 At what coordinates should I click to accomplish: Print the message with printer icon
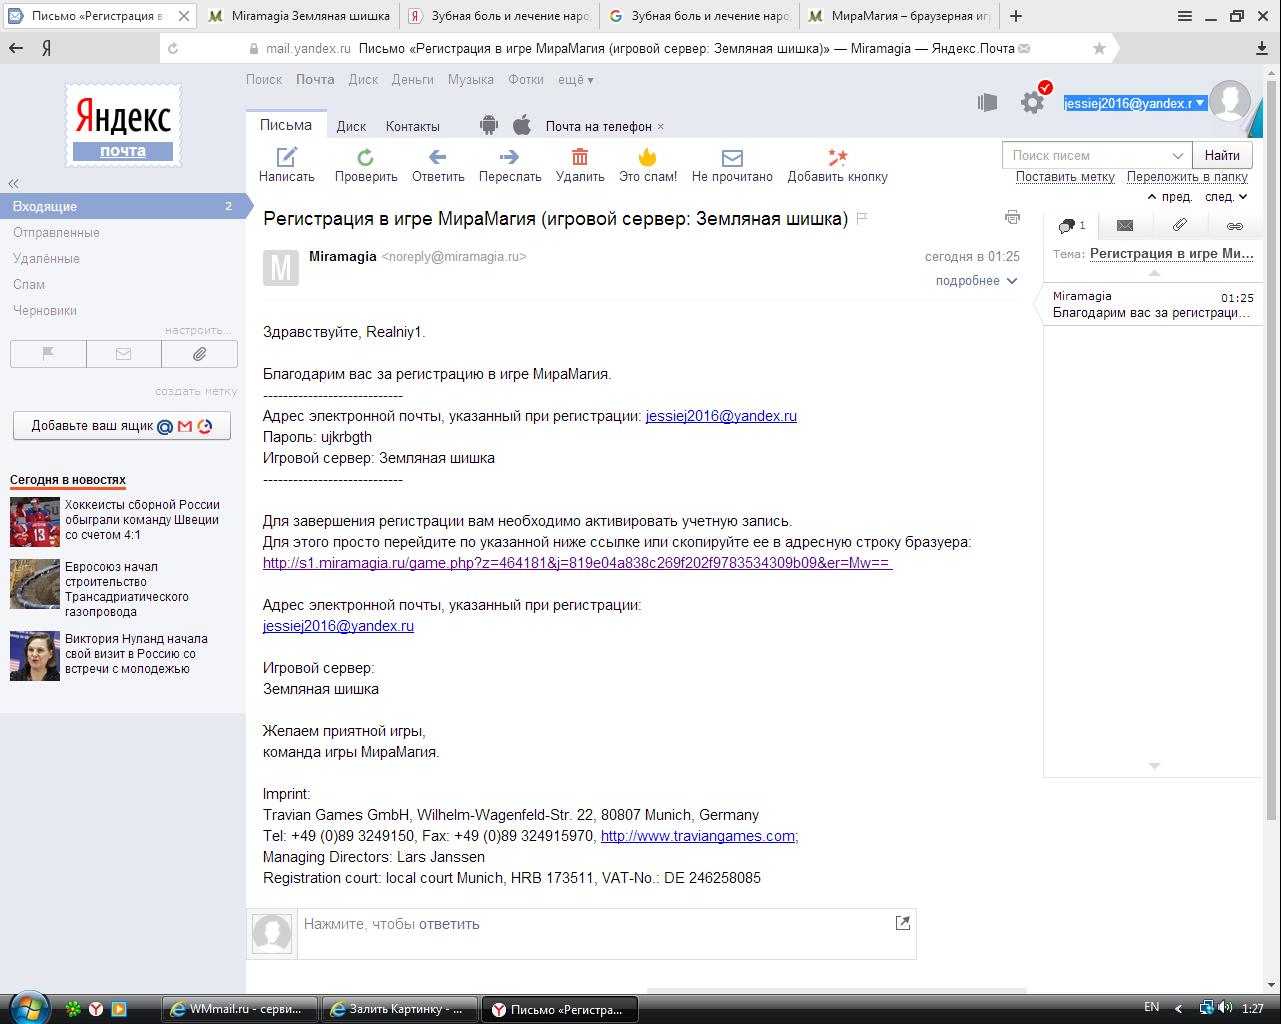click(x=1012, y=217)
